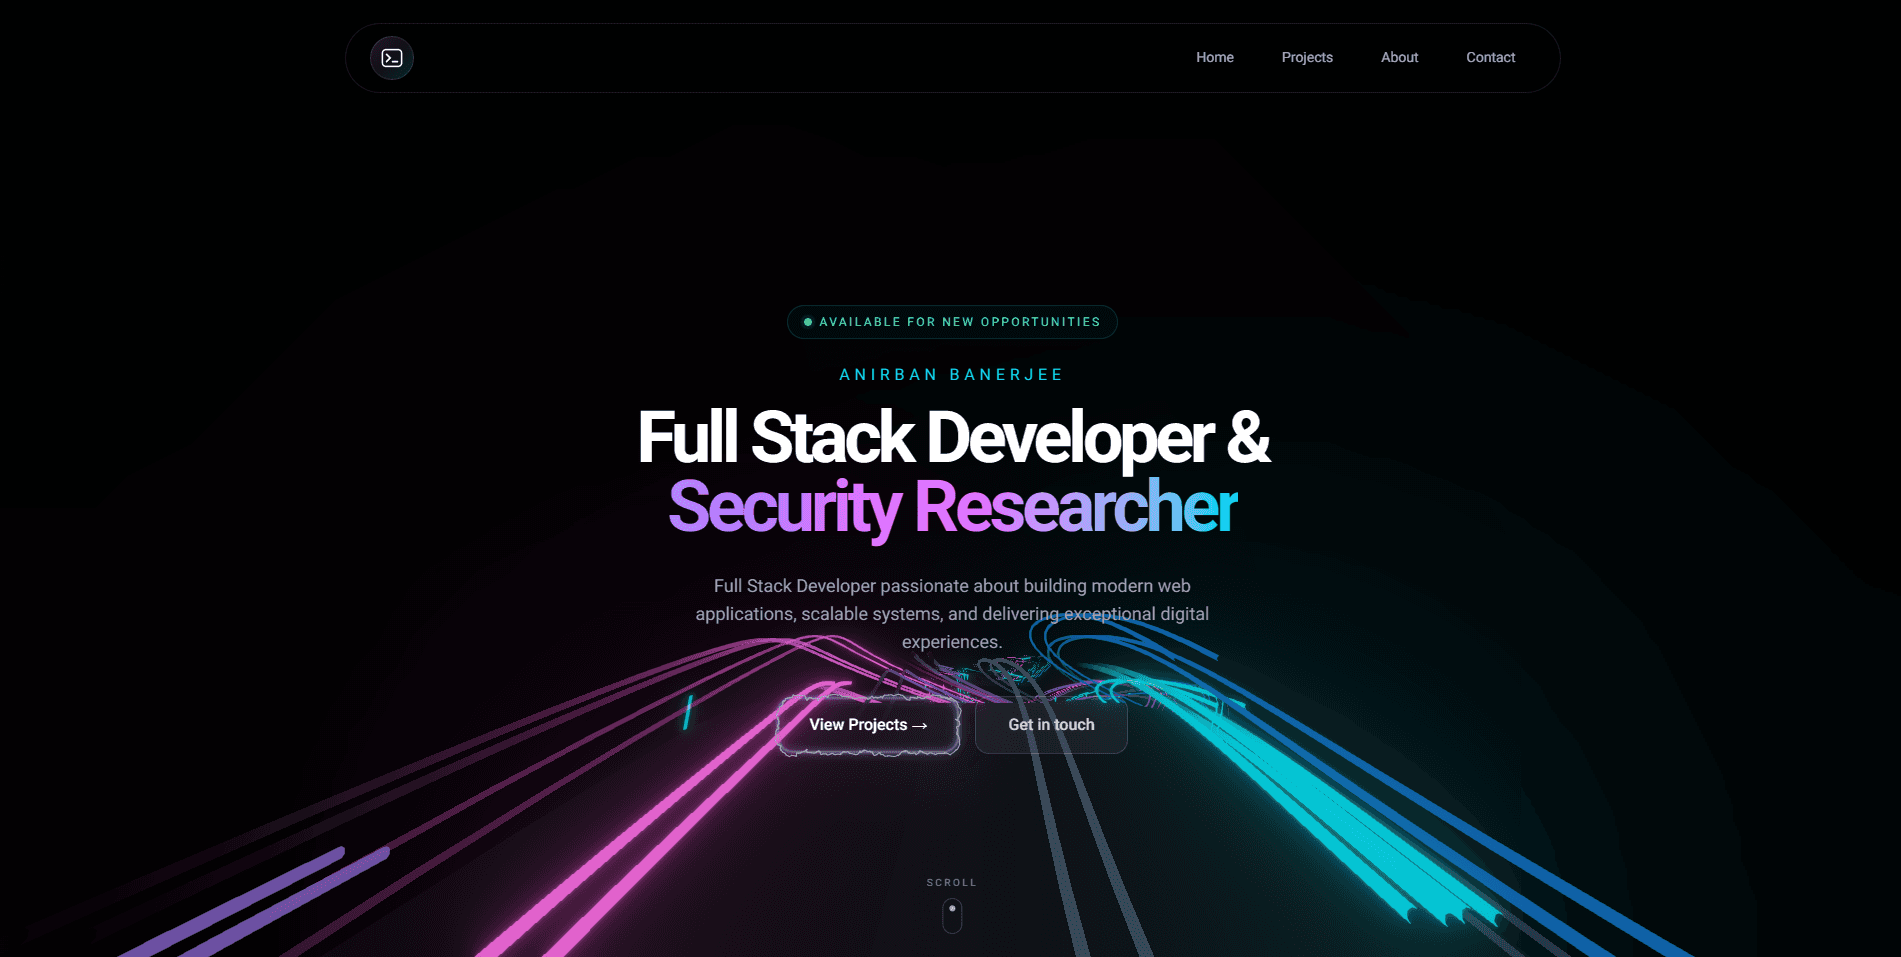This screenshot has height=957, width=1901.
Task: Click the Get in touch button
Action: click(x=1051, y=725)
